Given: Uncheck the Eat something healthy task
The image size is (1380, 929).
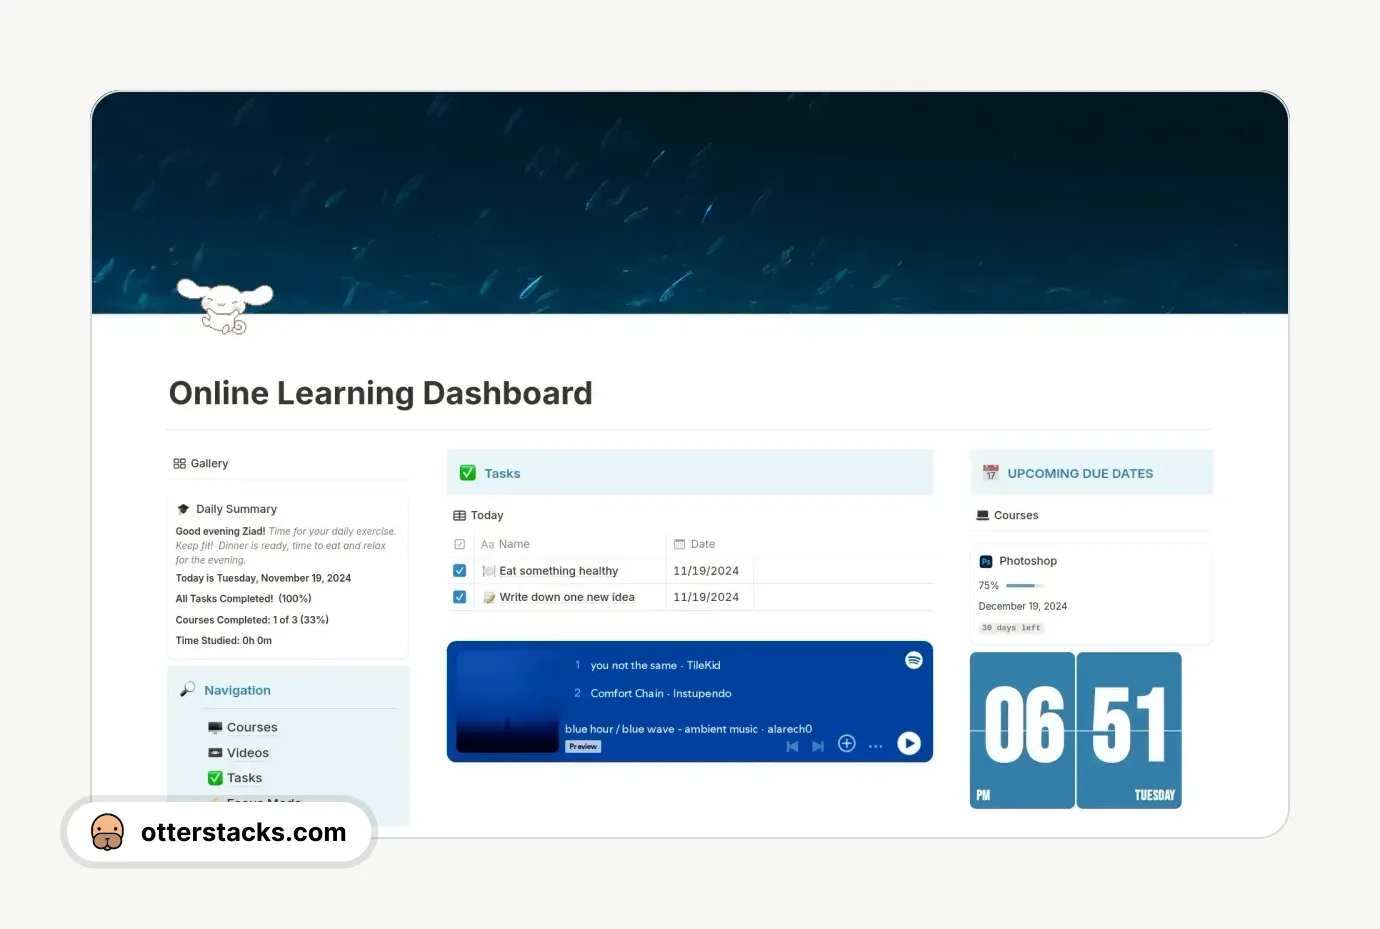Looking at the screenshot, I should 459,571.
